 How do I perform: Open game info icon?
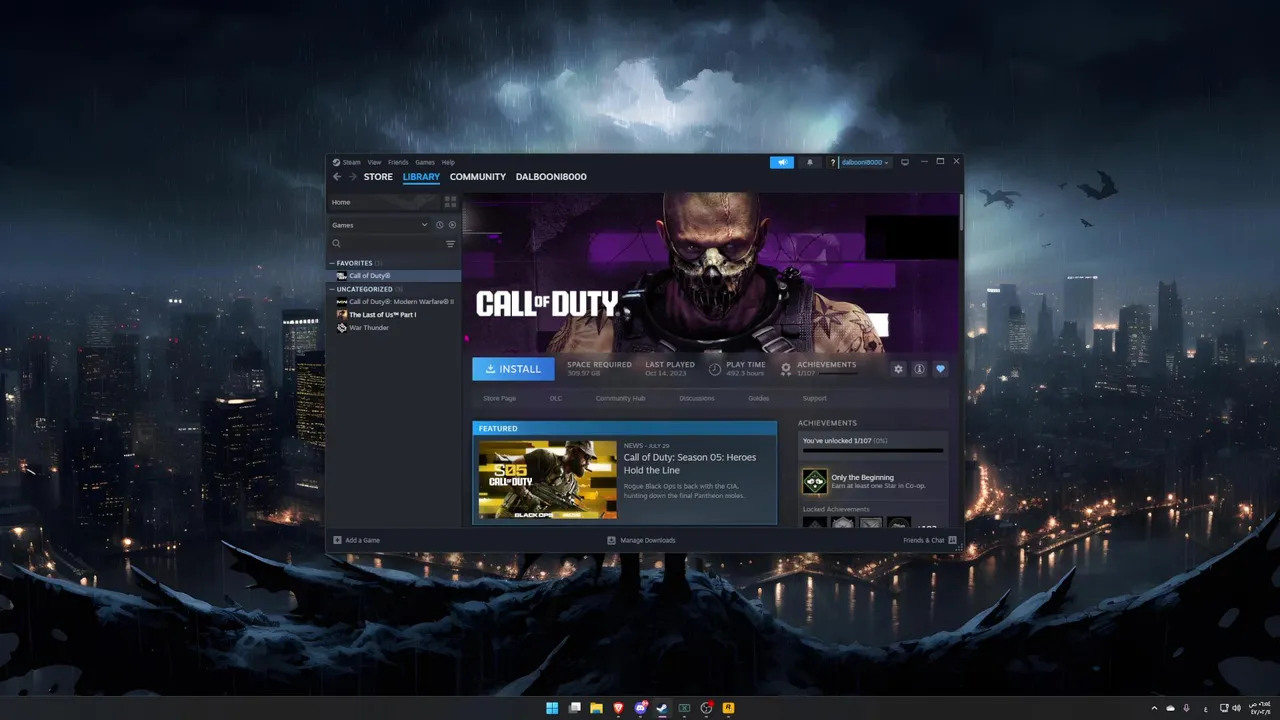tap(919, 369)
